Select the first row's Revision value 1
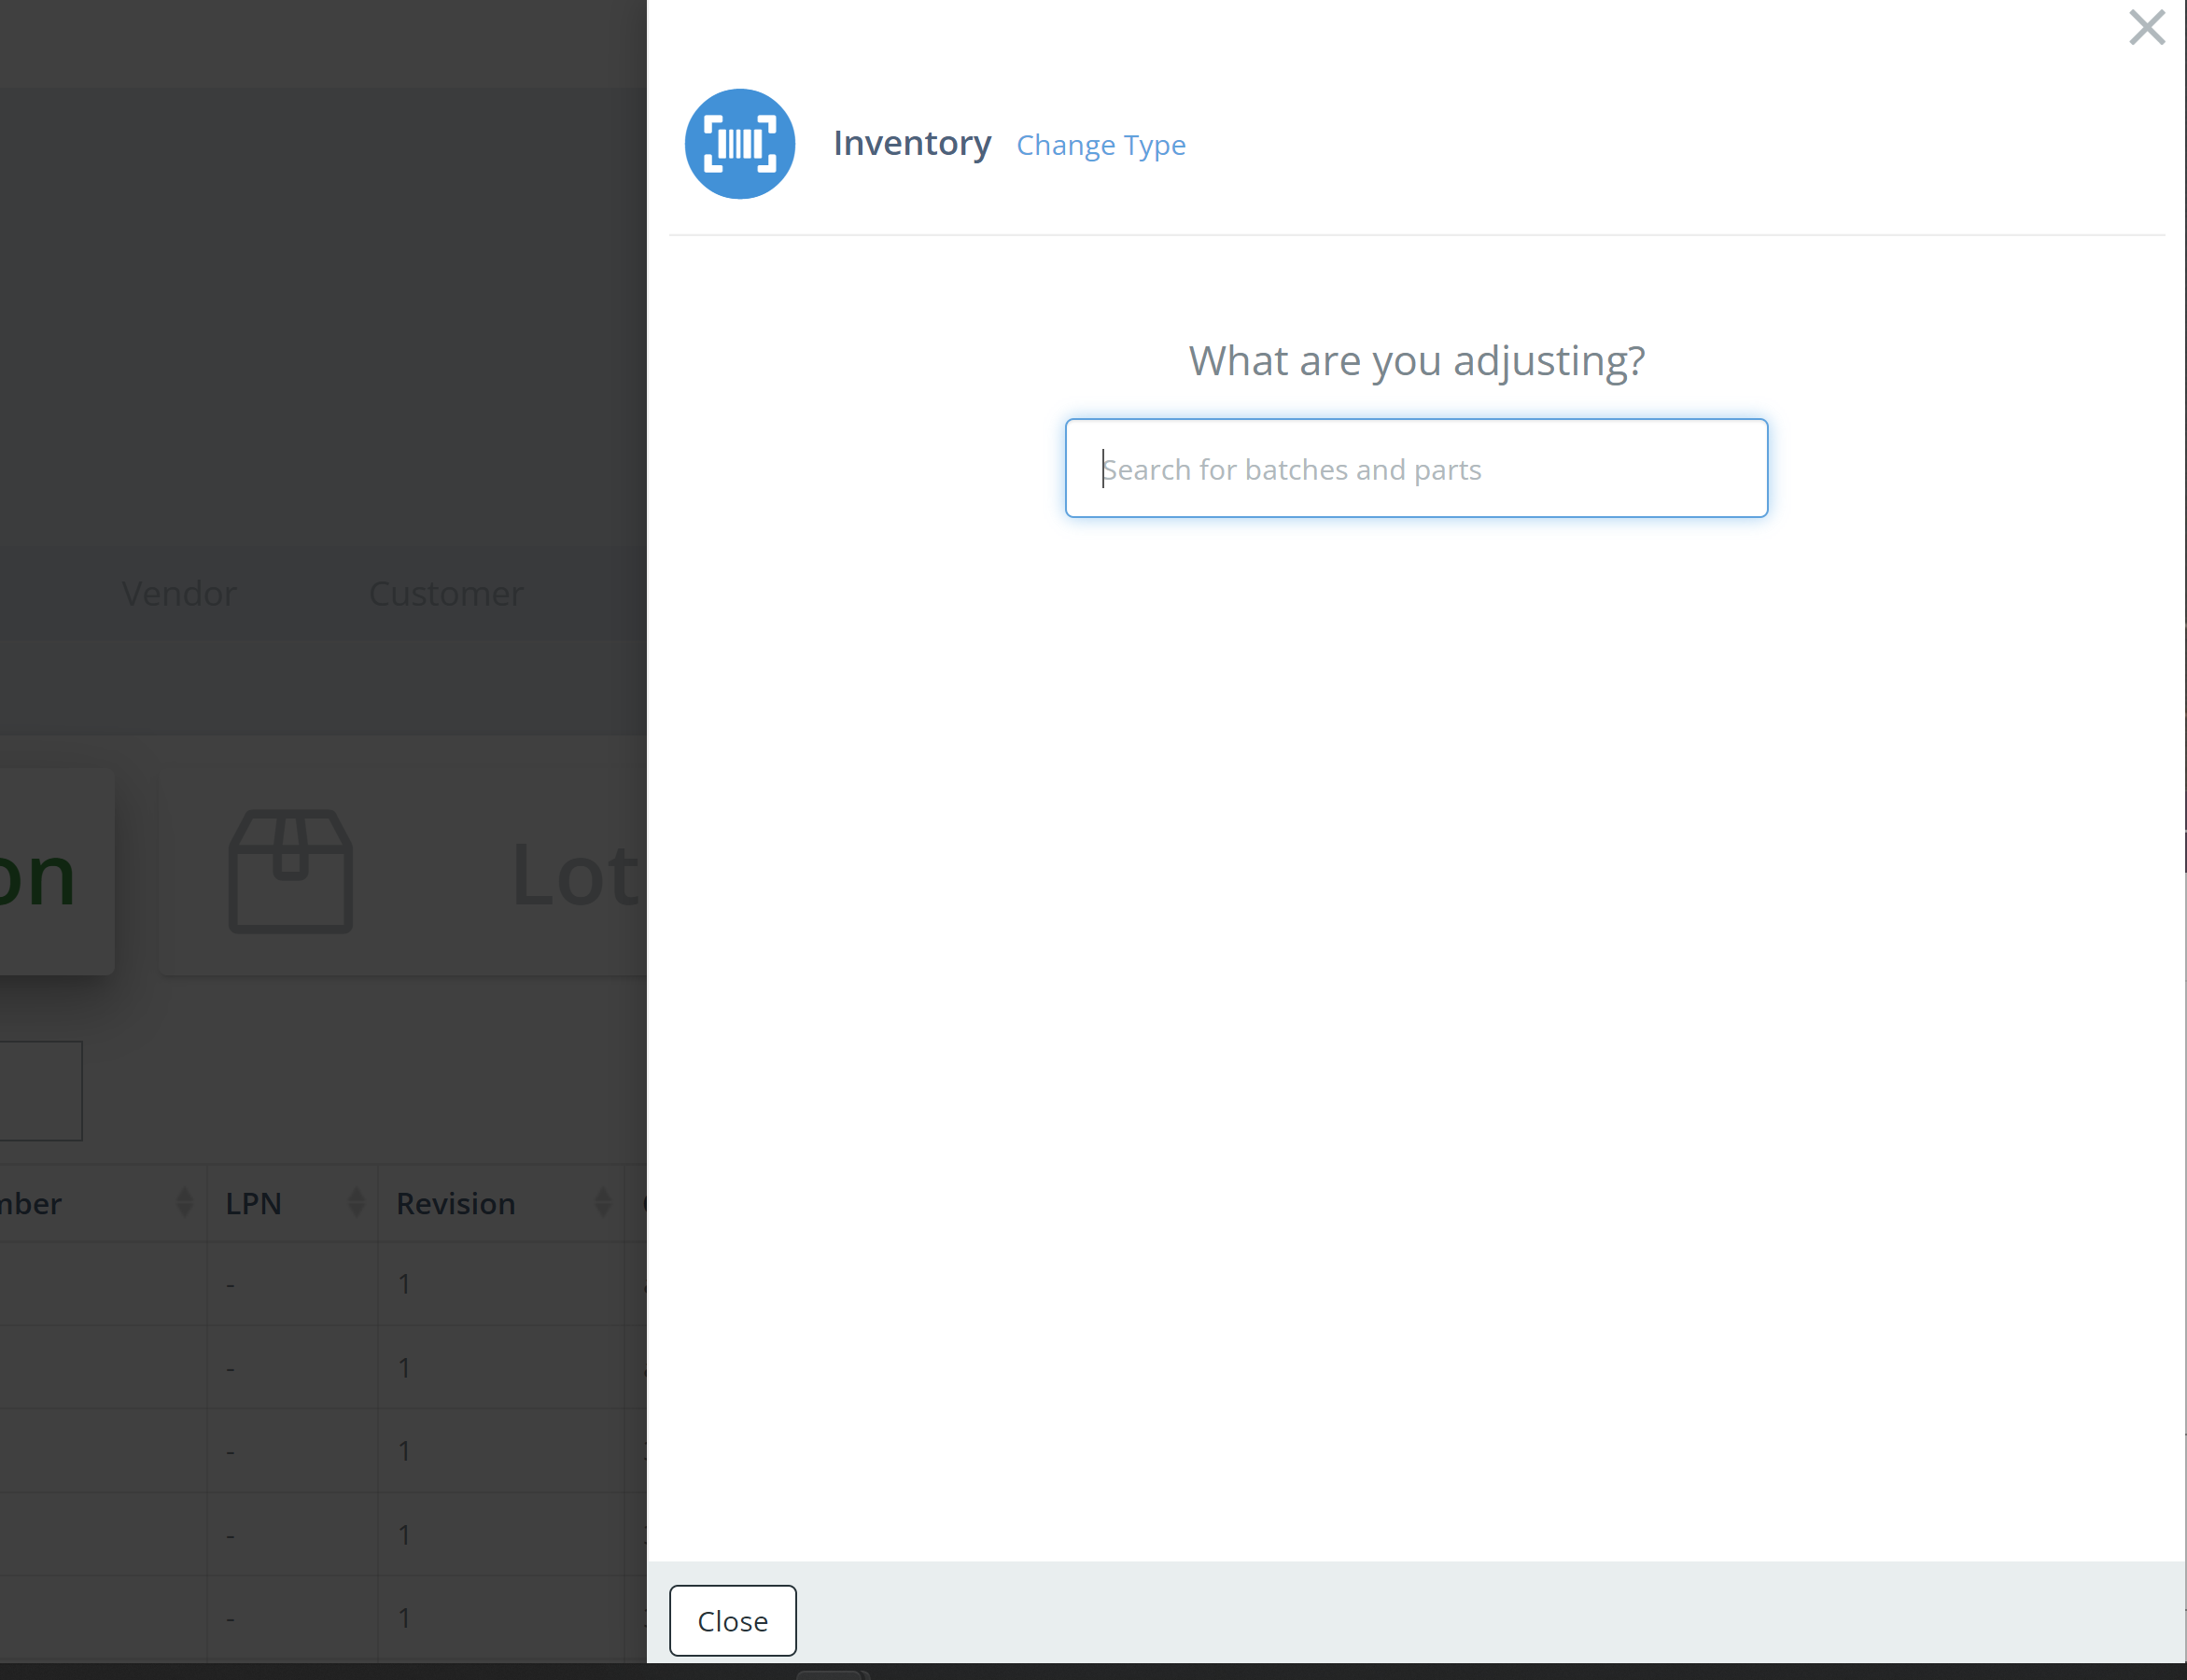 (x=404, y=1284)
